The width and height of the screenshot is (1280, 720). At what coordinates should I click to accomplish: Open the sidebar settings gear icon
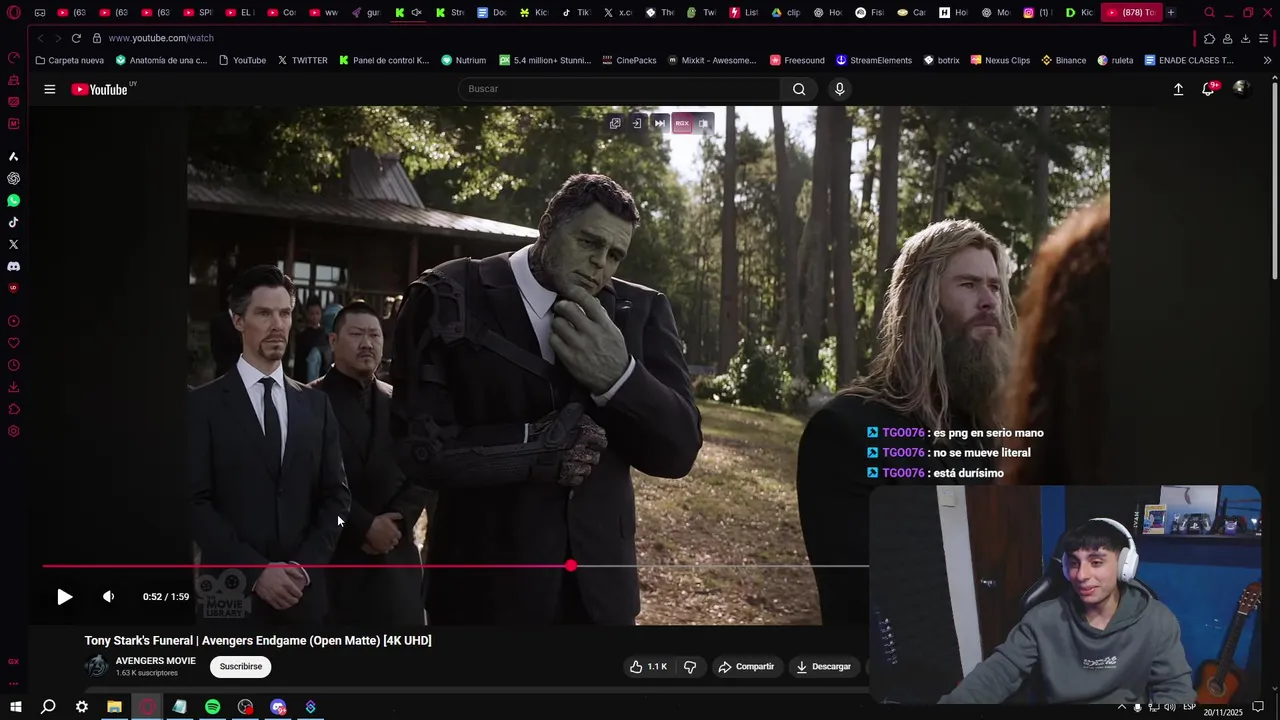point(13,431)
